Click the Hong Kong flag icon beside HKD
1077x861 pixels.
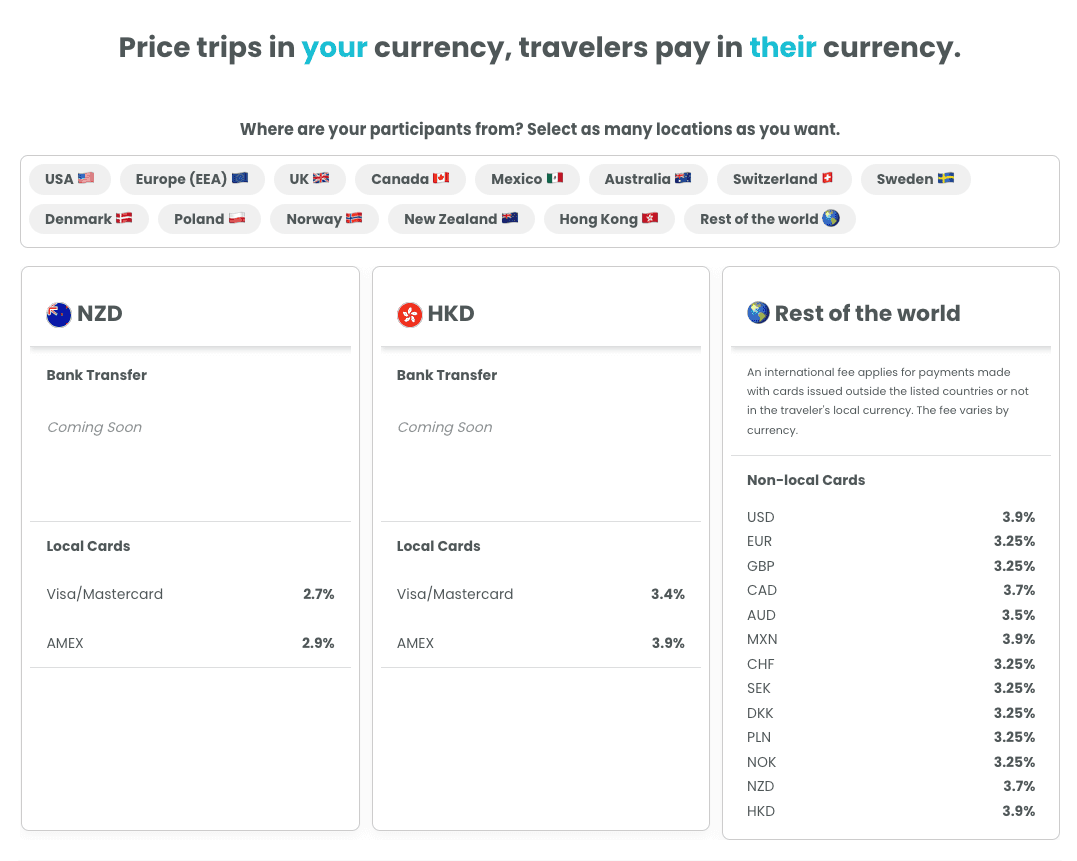[409, 314]
